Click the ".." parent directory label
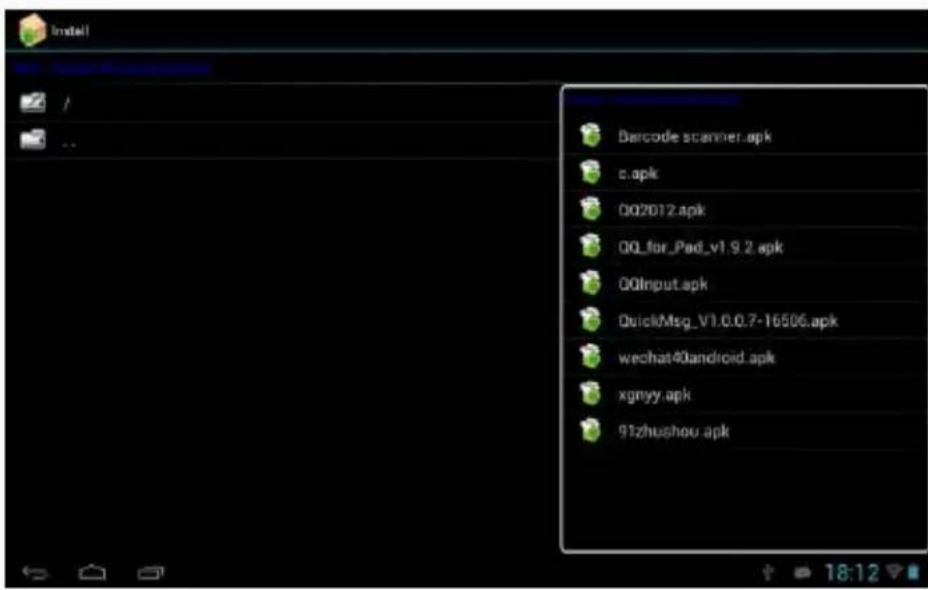 click(x=69, y=144)
